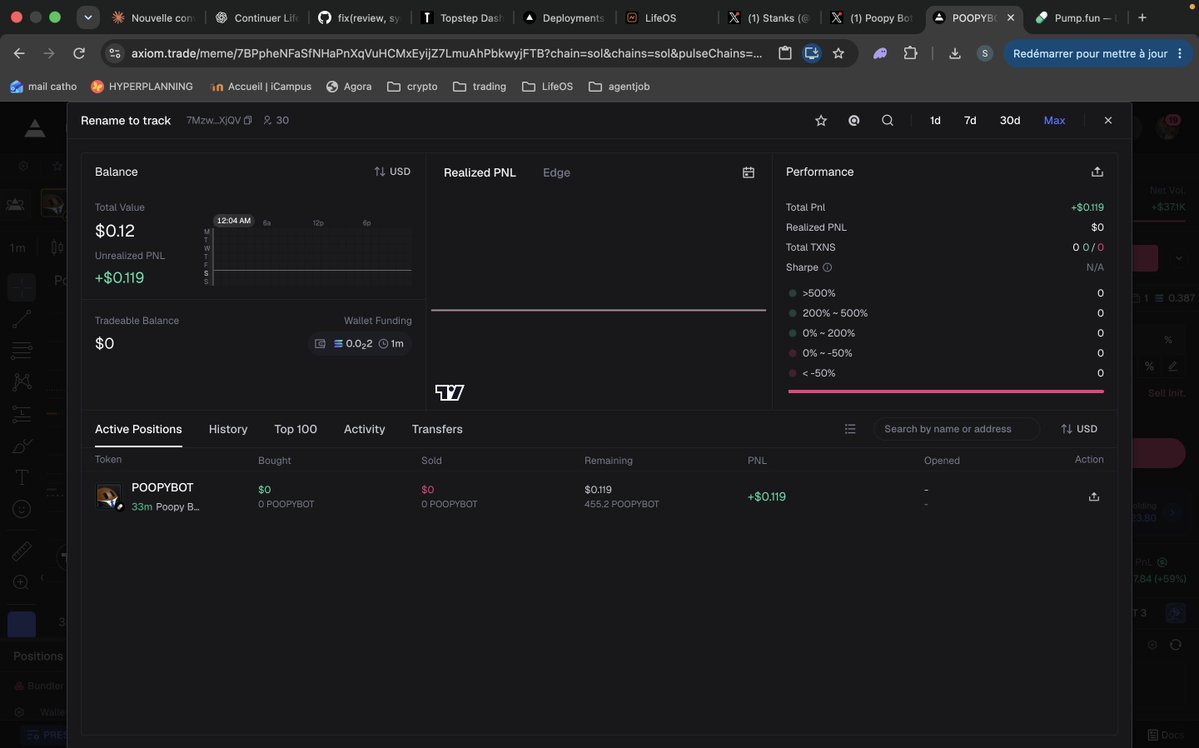Open the Realized PNL calendar icon
1199x748 pixels.
click(x=748, y=173)
